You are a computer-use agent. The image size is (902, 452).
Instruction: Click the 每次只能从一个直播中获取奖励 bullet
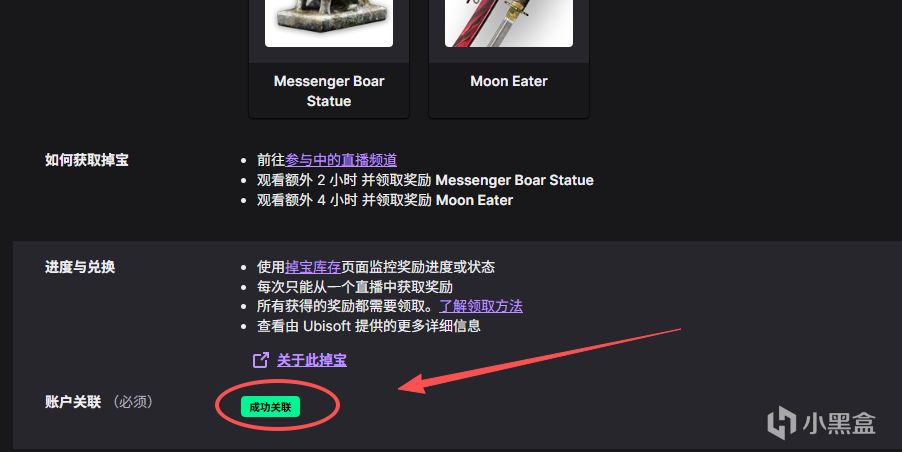(x=355, y=286)
